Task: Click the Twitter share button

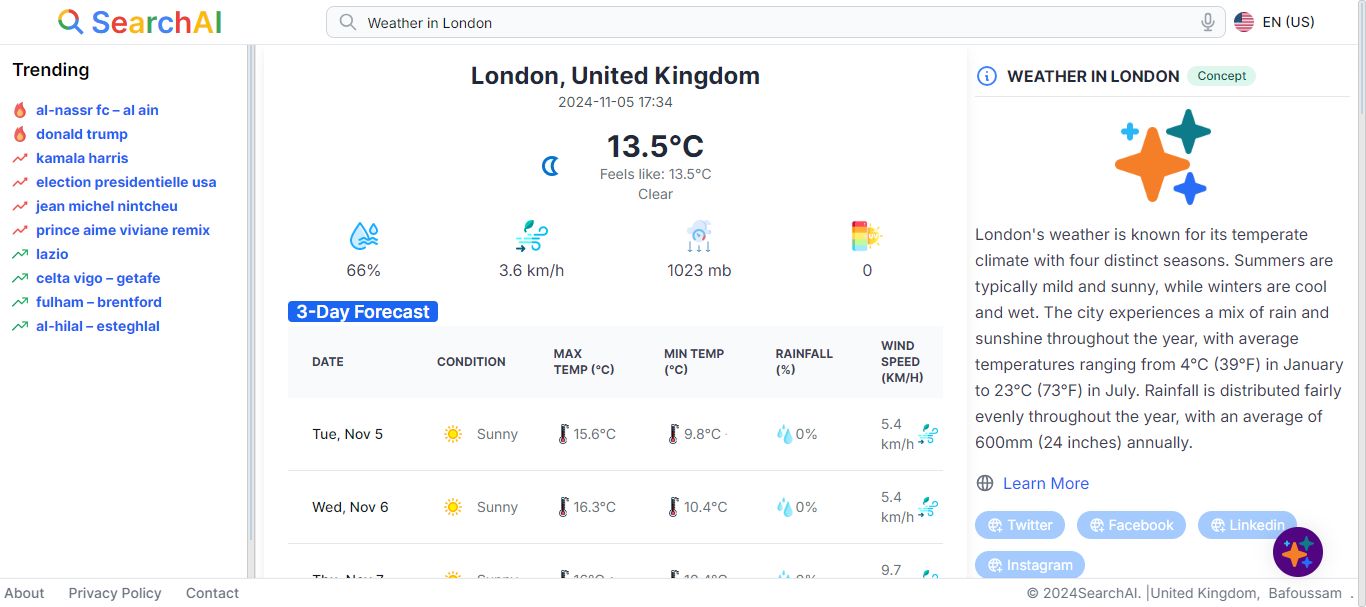Action: tap(1020, 525)
